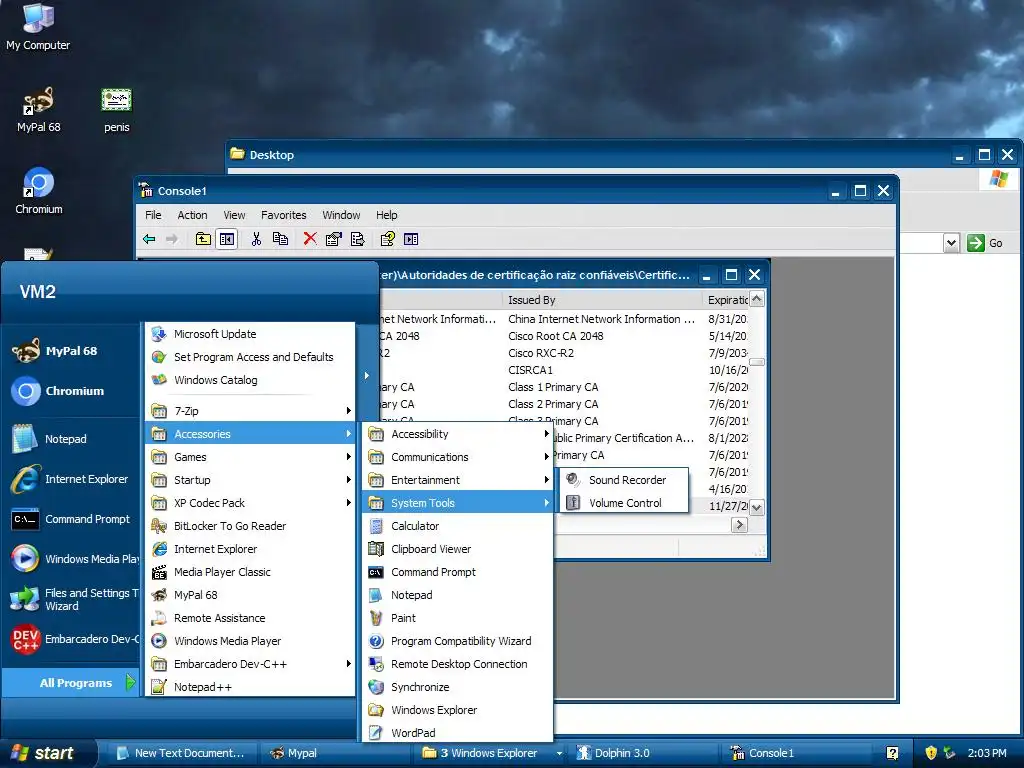Launch Paint from Accessories
This screenshot has width=1024, height=768.
(x=458, y=618)
